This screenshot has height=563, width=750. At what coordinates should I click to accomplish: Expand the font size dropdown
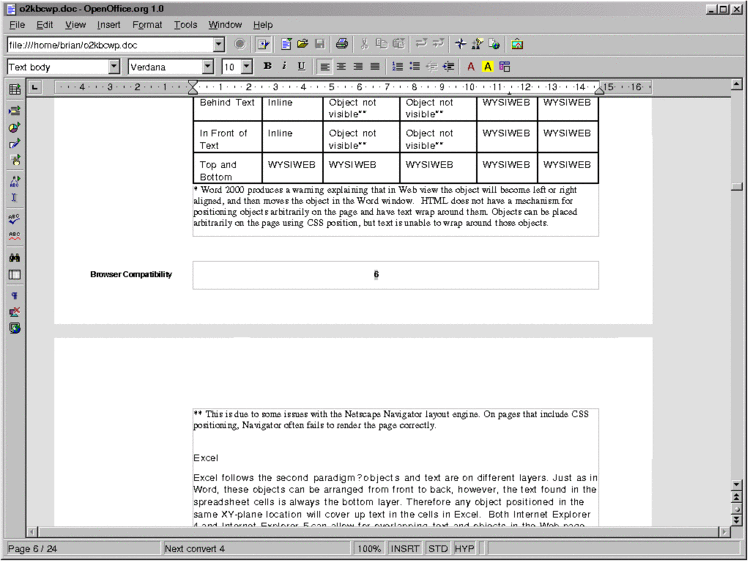coord(246,67)
